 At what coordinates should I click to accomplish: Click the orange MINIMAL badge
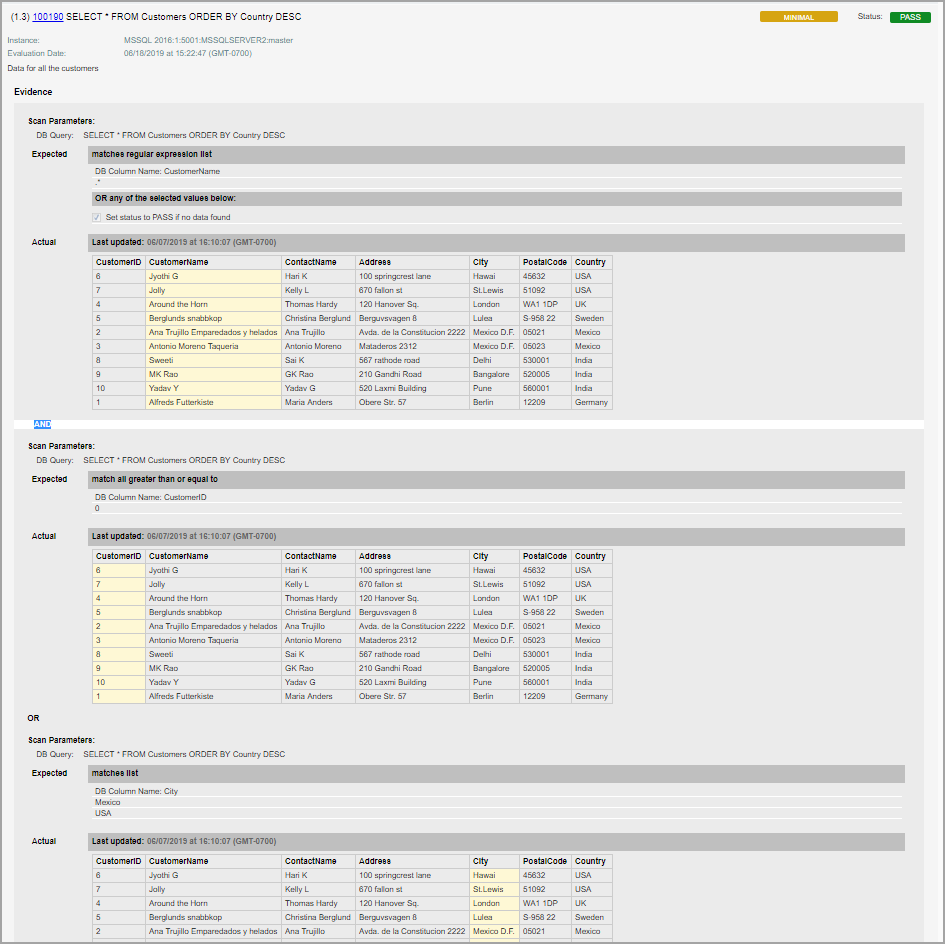[x=798, y=16]
